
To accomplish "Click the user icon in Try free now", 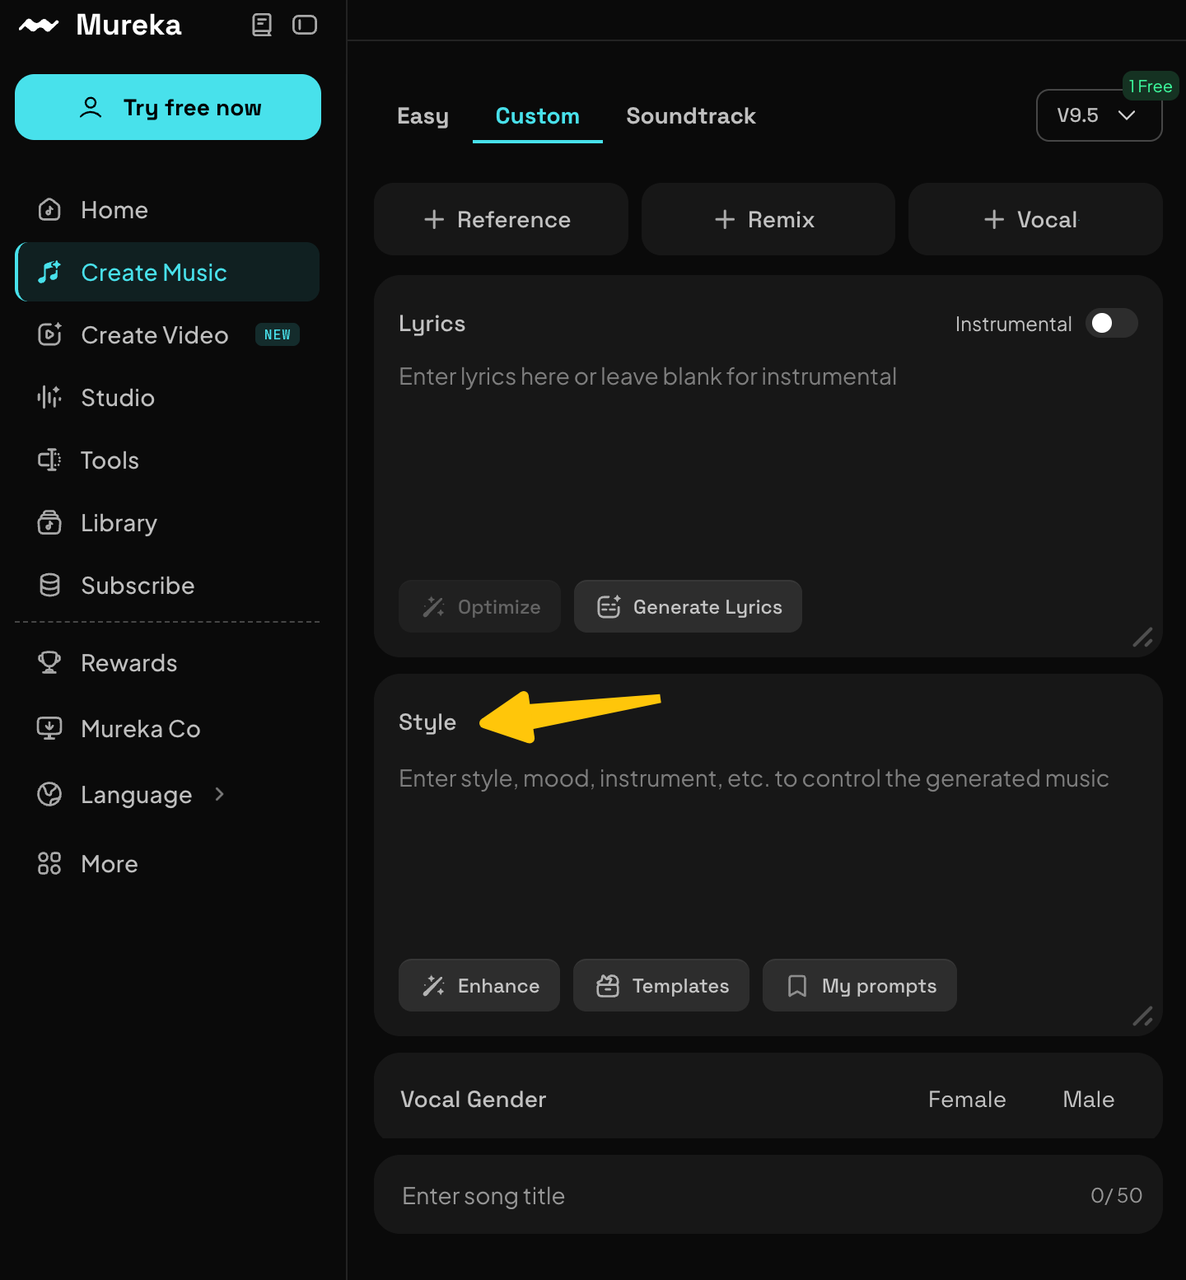I will [91, 107].
